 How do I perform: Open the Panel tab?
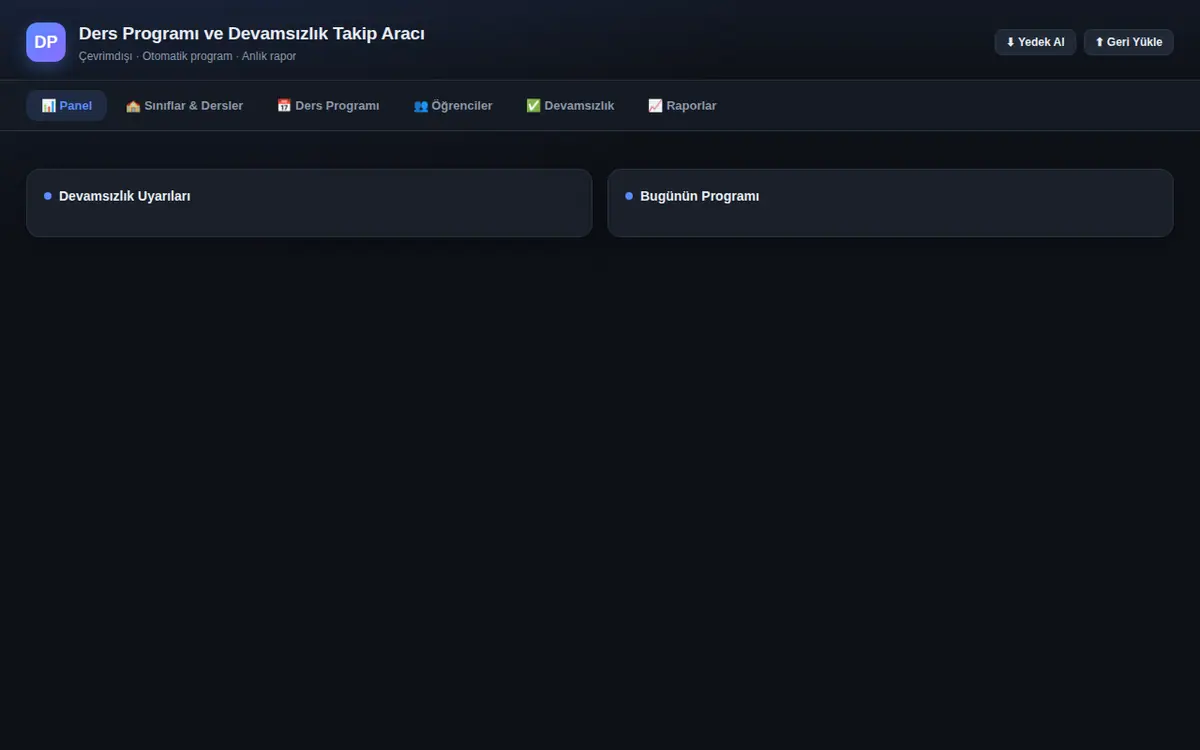point(66,105)
